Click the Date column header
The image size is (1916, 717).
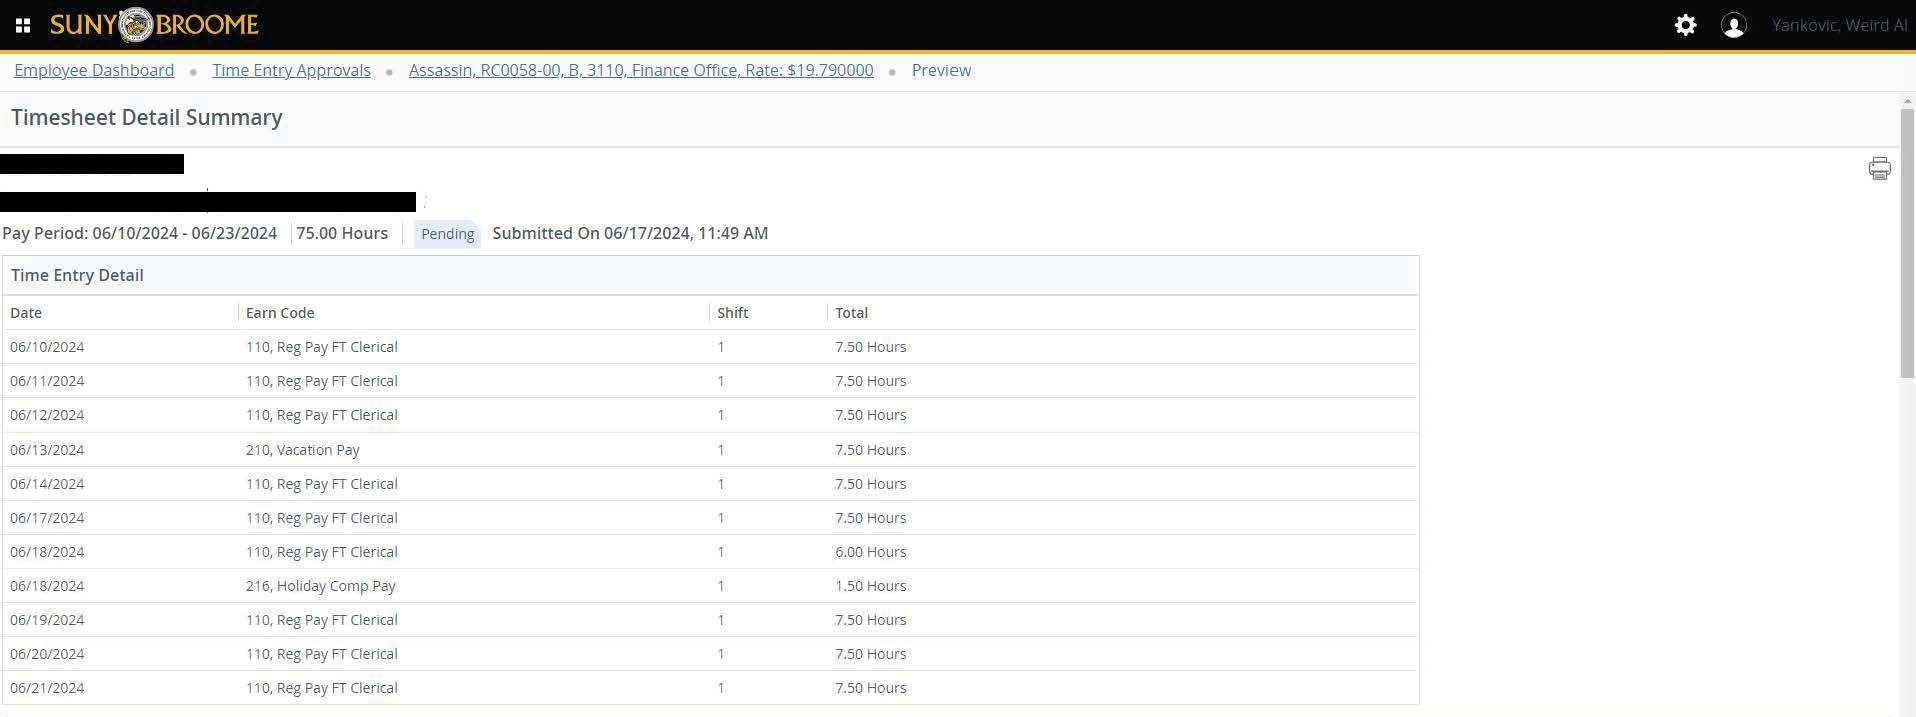(26, 313)
